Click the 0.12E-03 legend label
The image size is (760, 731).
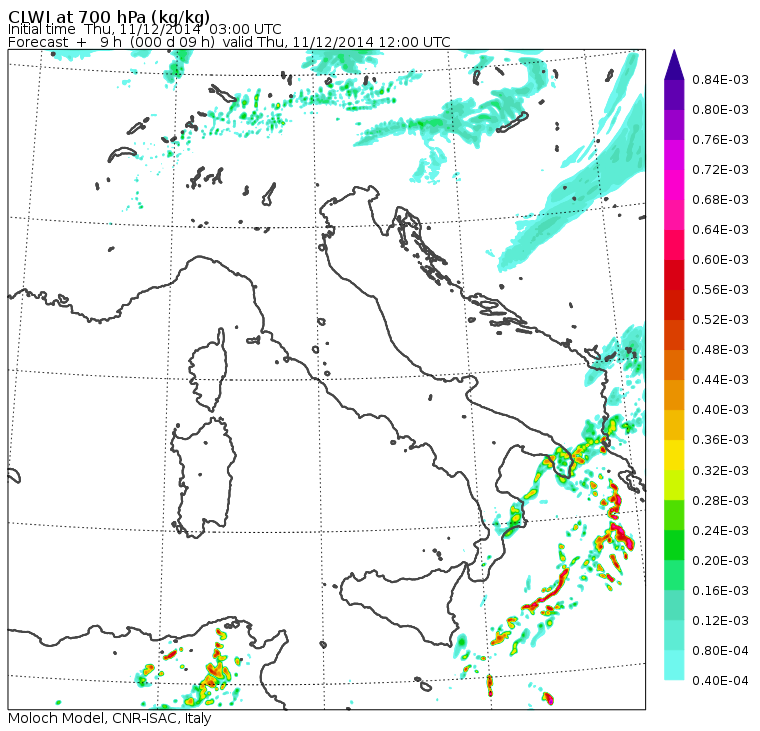tap(720, 621)
